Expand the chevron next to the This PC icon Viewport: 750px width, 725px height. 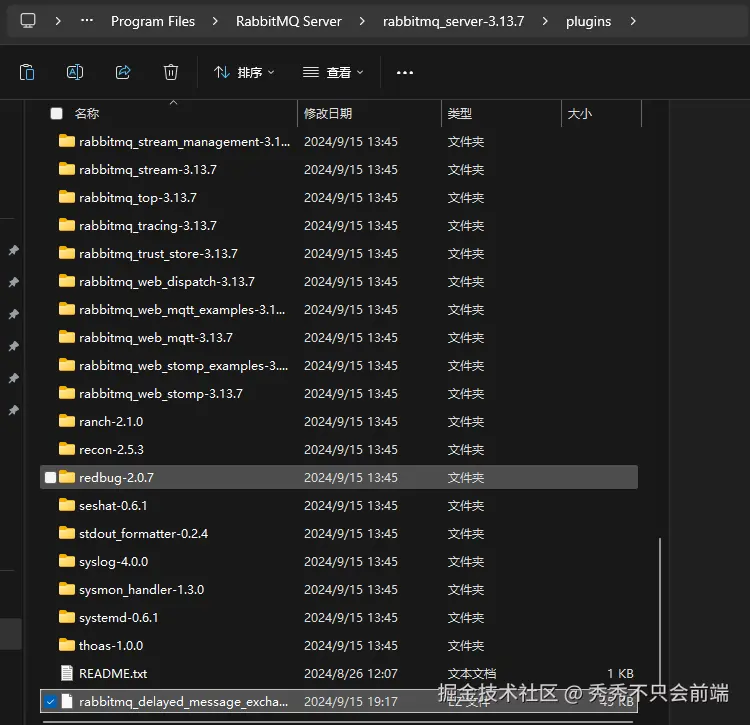(58, 21)
